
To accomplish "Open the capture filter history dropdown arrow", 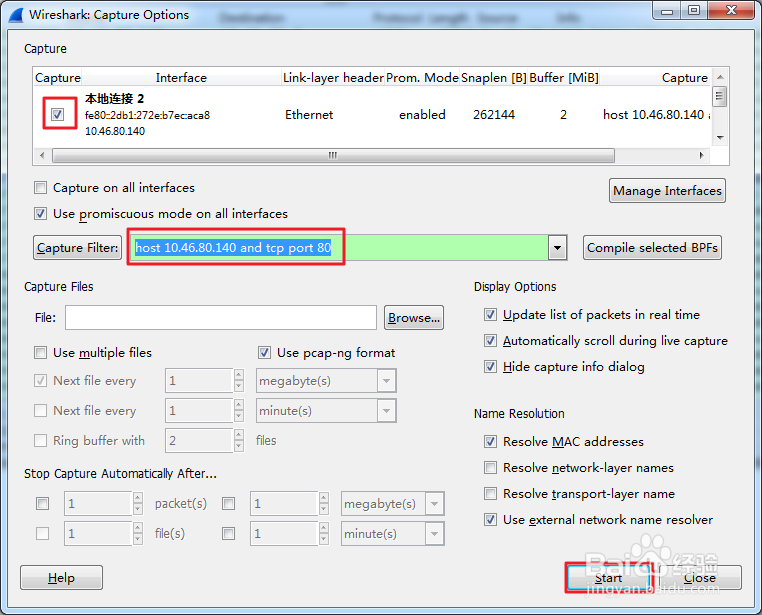I will [x=557, y=248].
